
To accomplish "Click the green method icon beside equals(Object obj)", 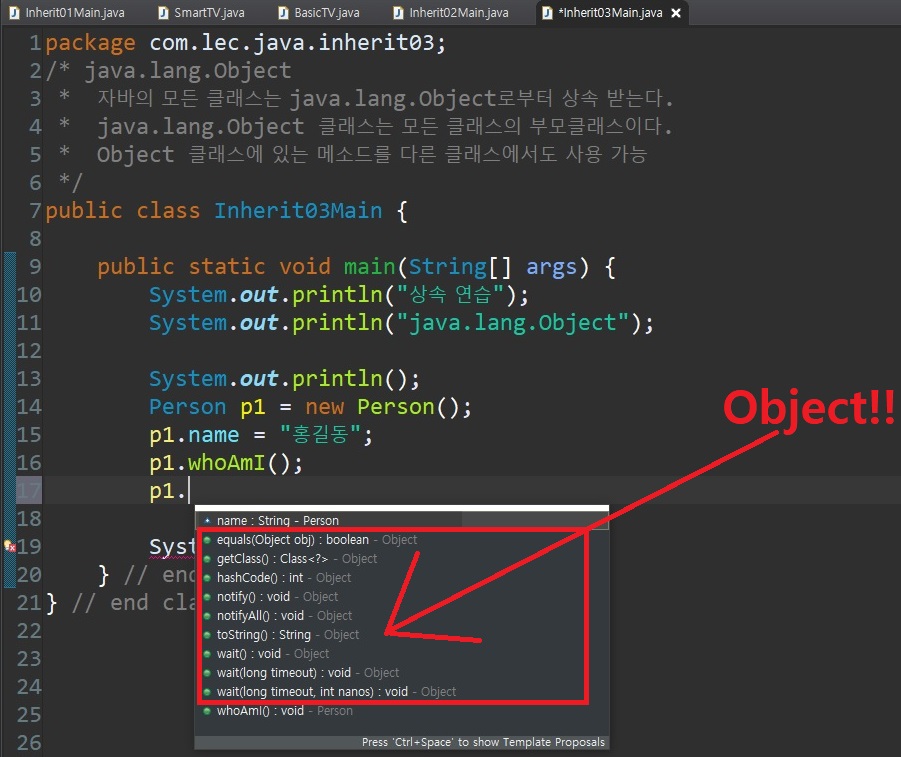I will pos(207,540).
